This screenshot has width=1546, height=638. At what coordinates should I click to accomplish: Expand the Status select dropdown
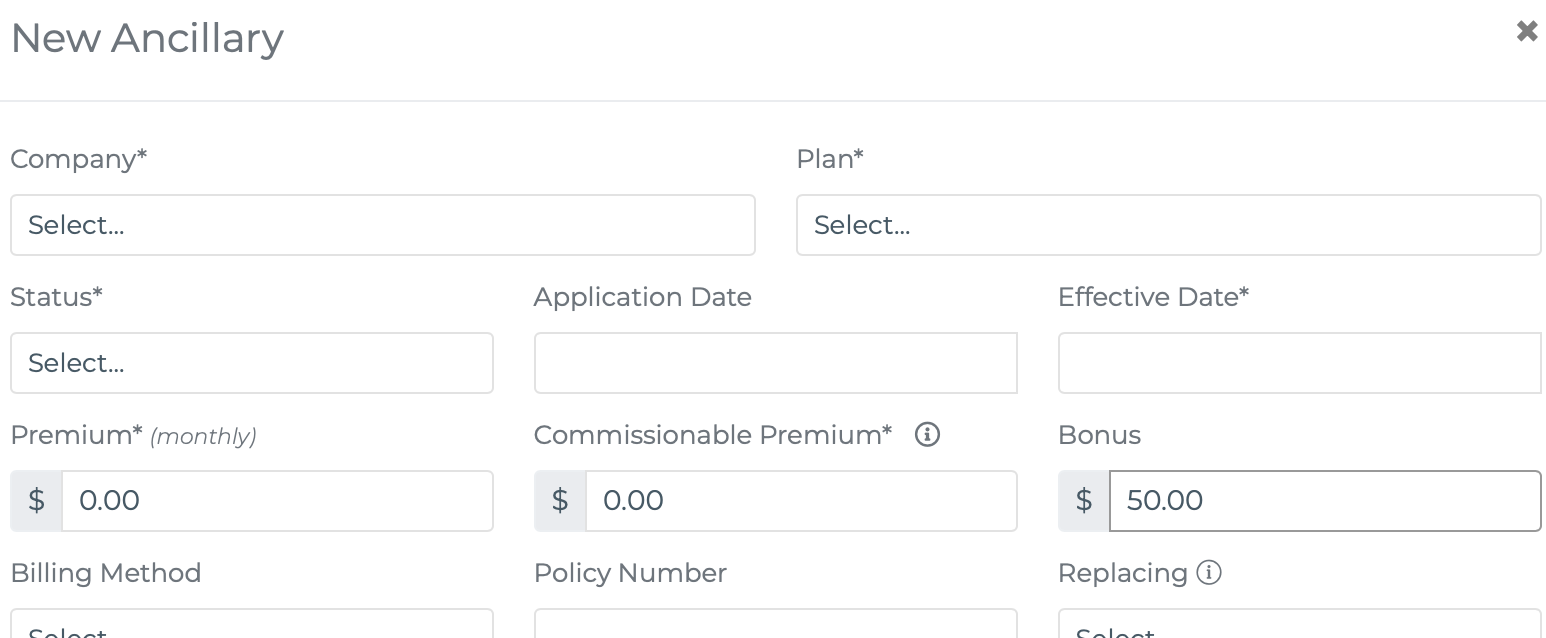[252, 363]
